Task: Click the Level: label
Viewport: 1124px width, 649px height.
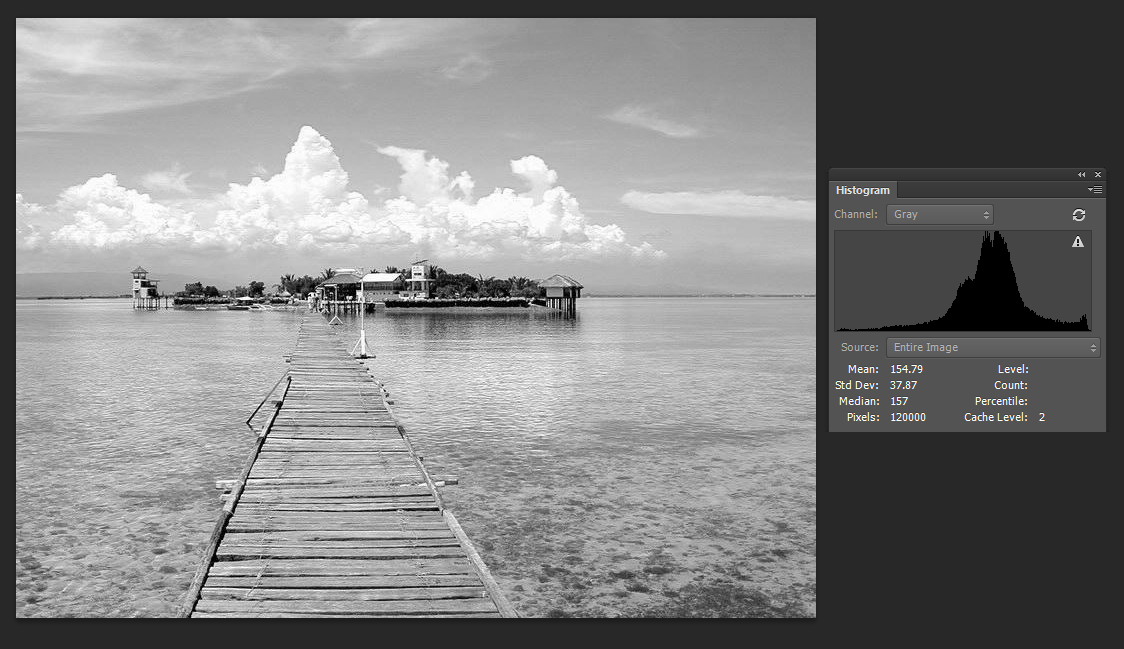Action: tap(1013, 369)
